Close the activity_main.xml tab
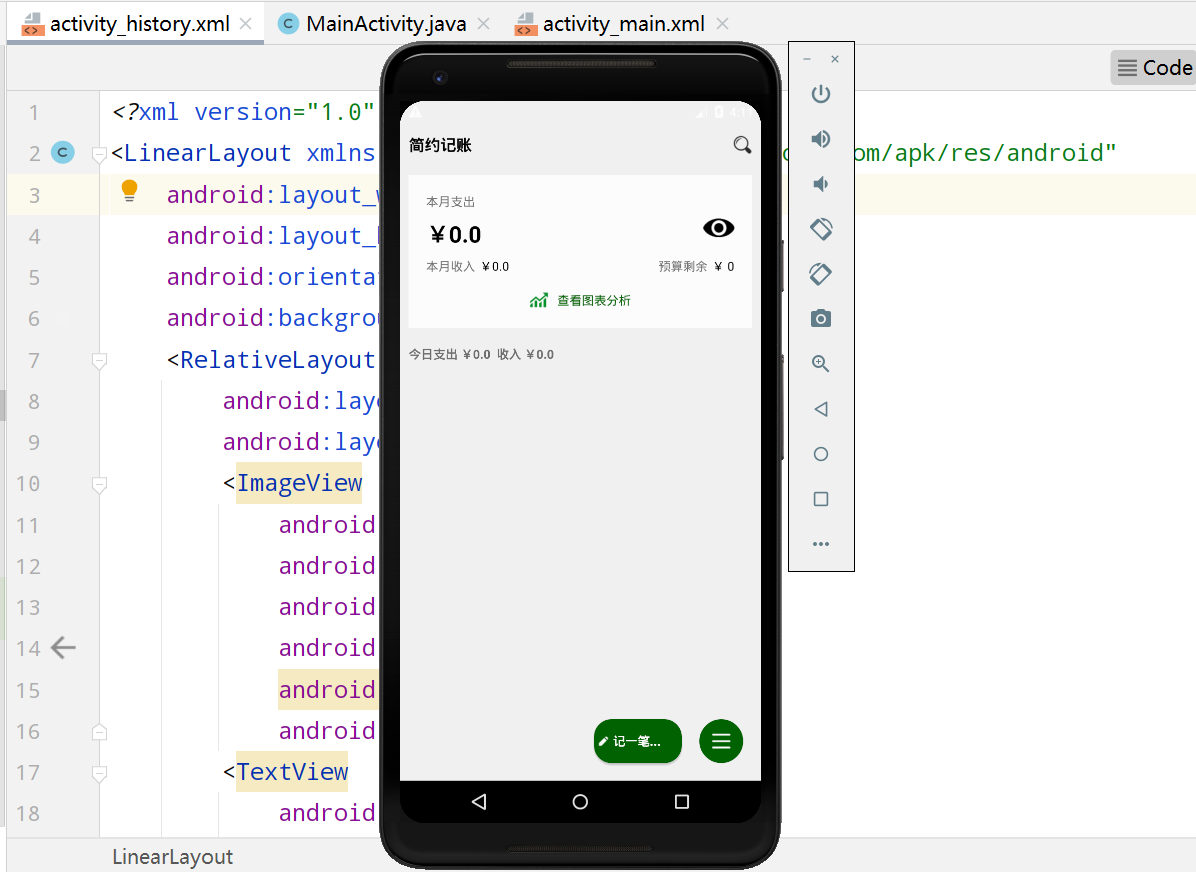 [x=723, y=24]
